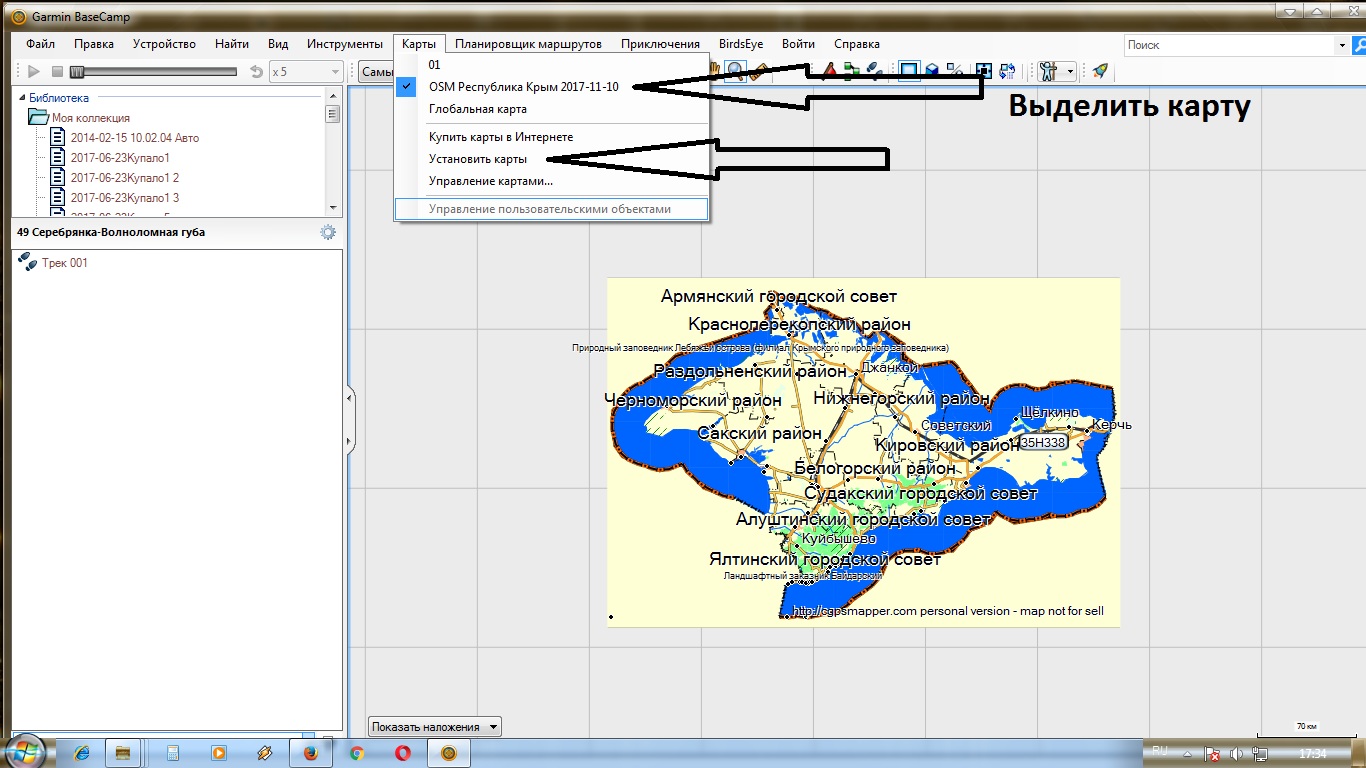Choose Купить карты в Интернете
This screenshot has width=1366, height=768.
click(501, 137)
